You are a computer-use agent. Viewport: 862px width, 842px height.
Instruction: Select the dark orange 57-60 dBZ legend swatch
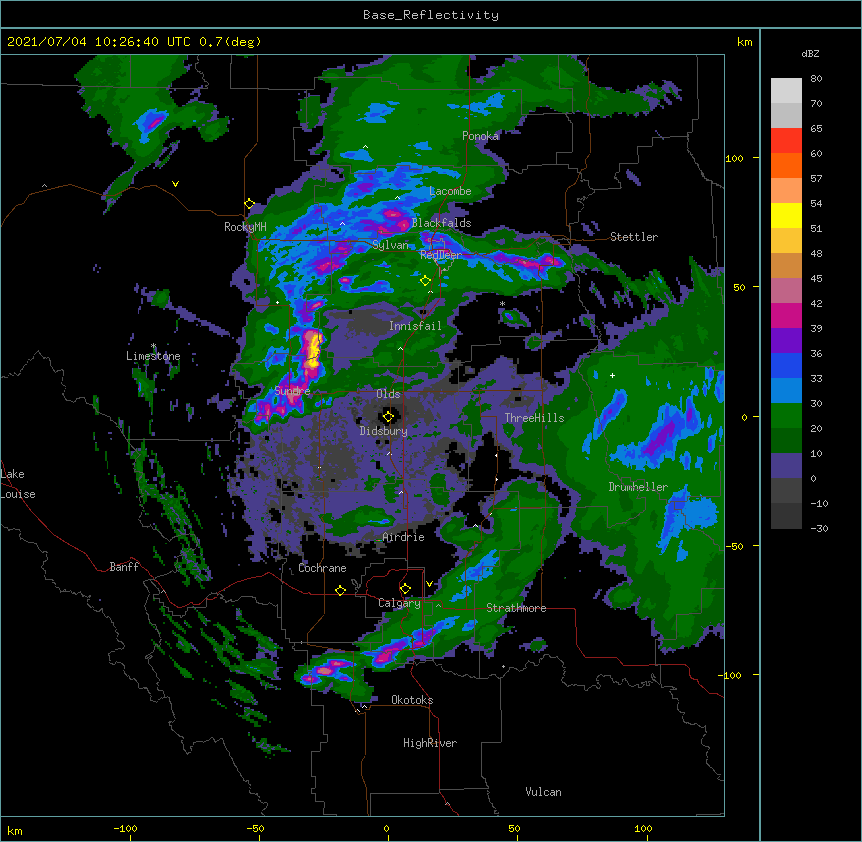click(786, 165)
